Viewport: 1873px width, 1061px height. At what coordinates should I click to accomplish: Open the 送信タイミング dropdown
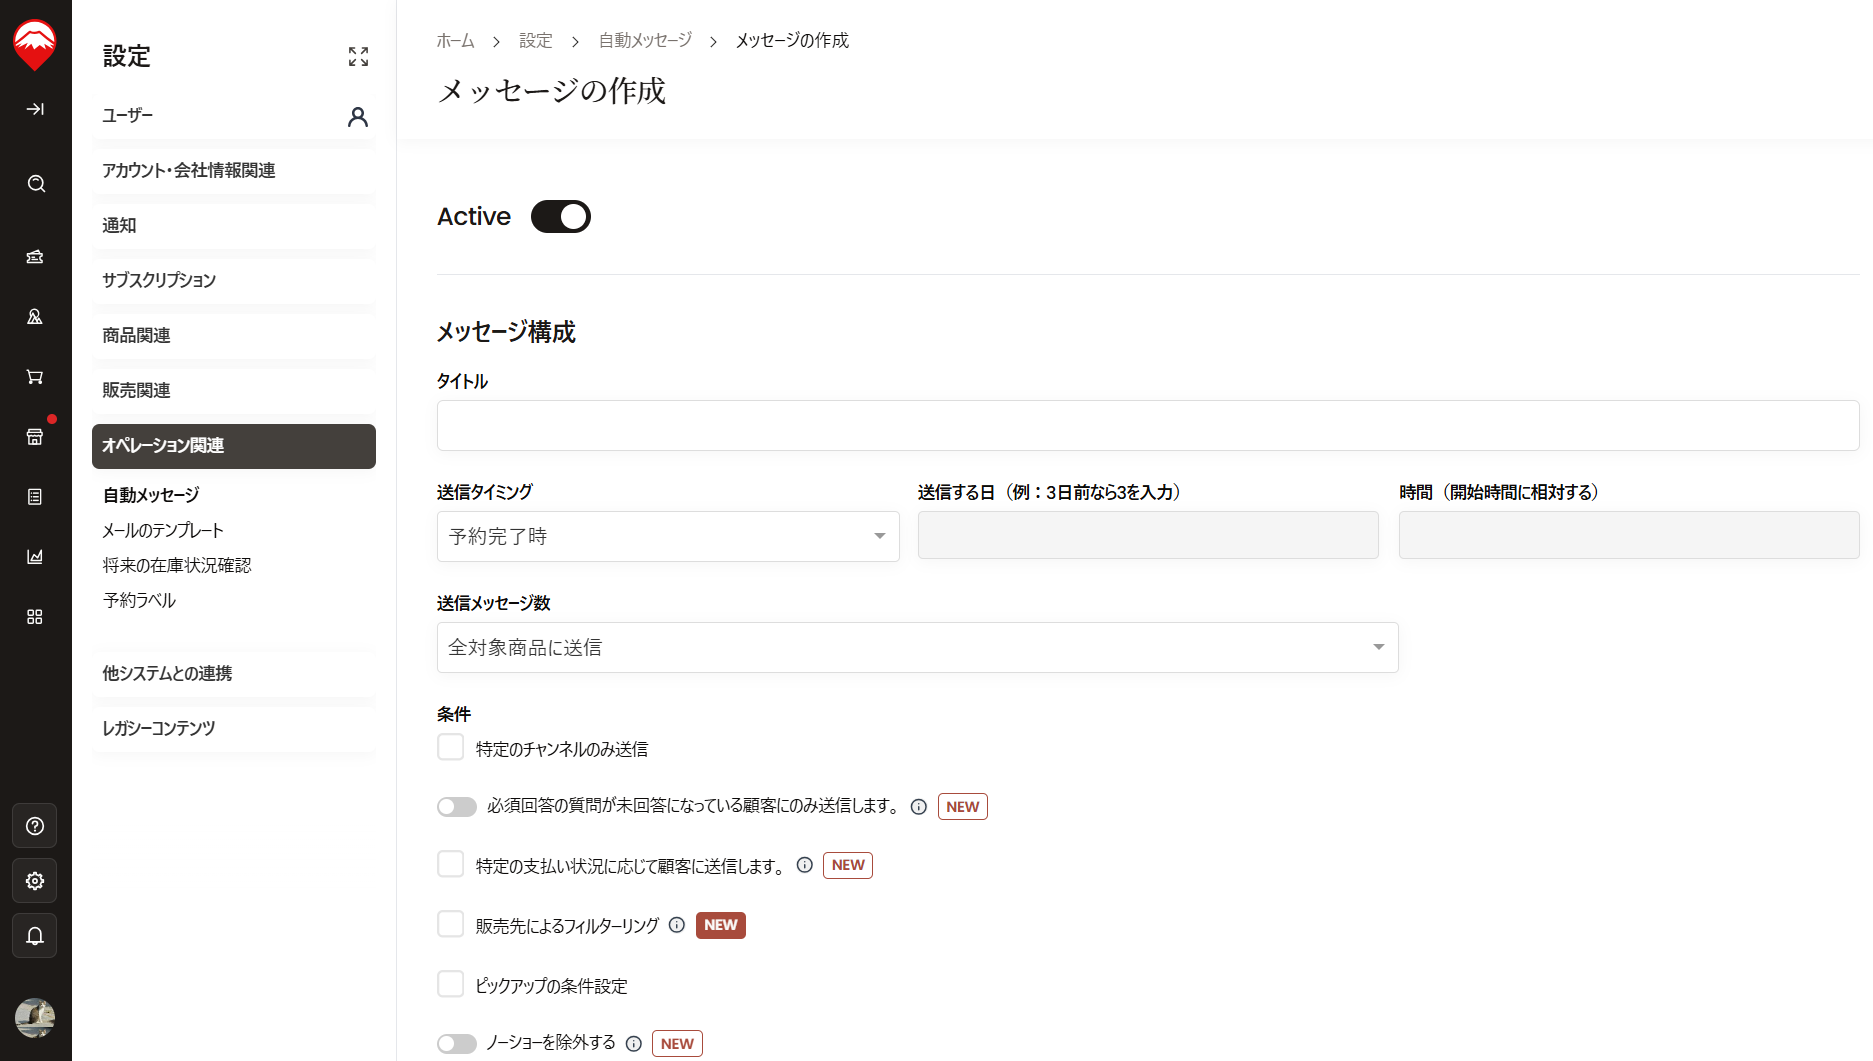point(668,537)
